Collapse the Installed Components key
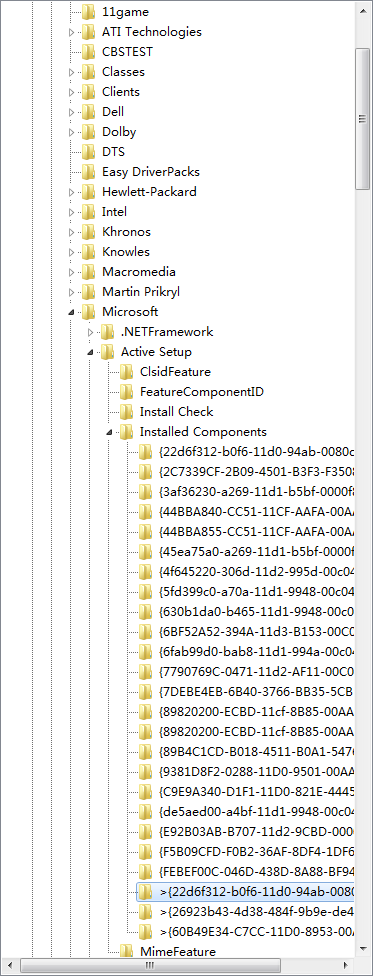 pos(109,432)
